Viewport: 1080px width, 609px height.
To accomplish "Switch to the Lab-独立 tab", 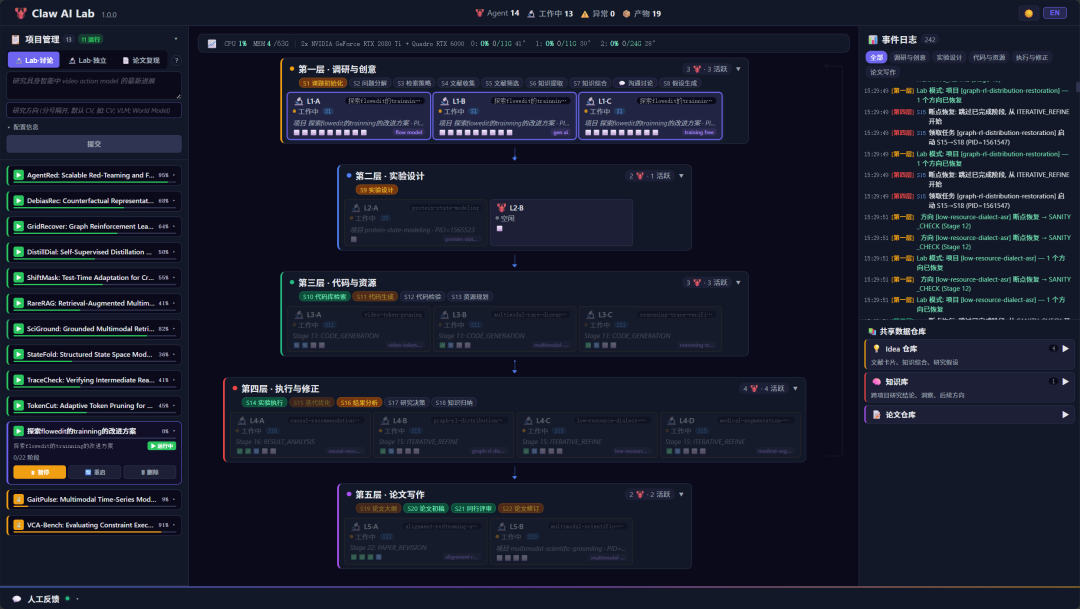I will tap(87, 60).
